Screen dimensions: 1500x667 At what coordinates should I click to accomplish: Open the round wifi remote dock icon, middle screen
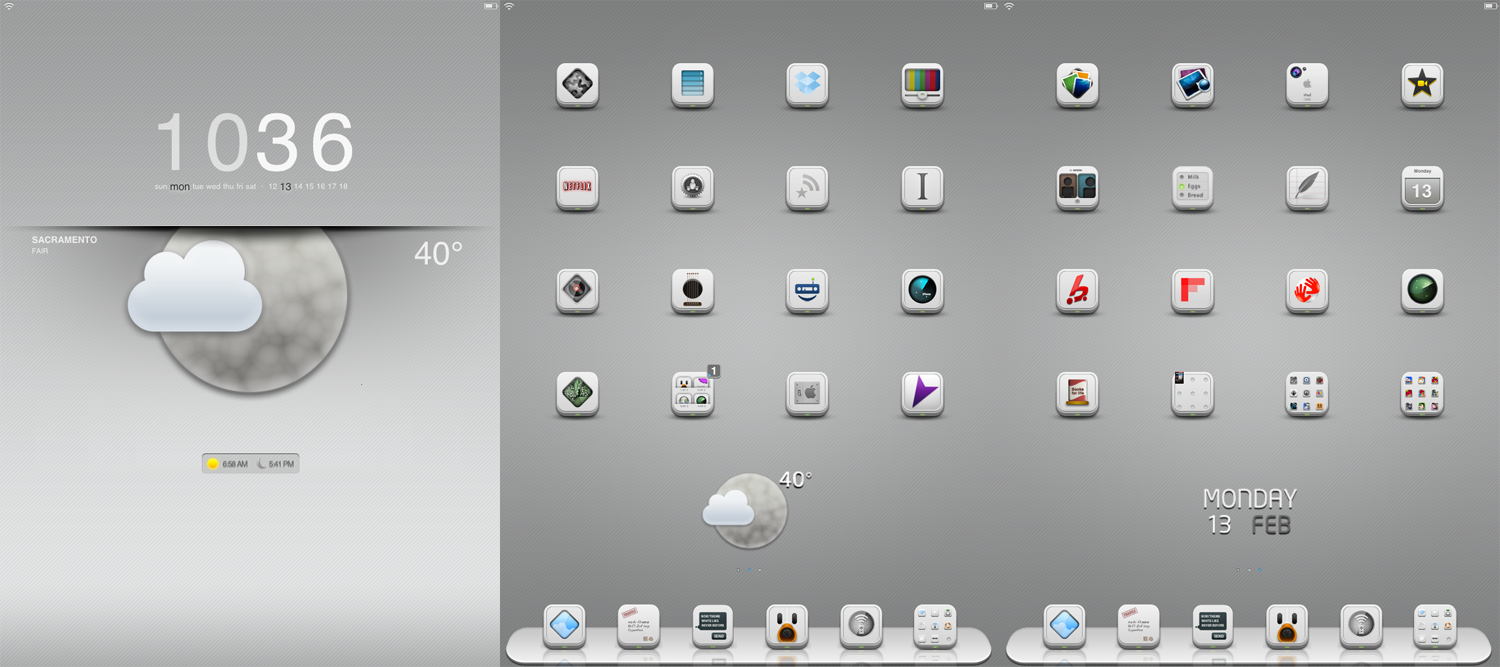(861, 626)
